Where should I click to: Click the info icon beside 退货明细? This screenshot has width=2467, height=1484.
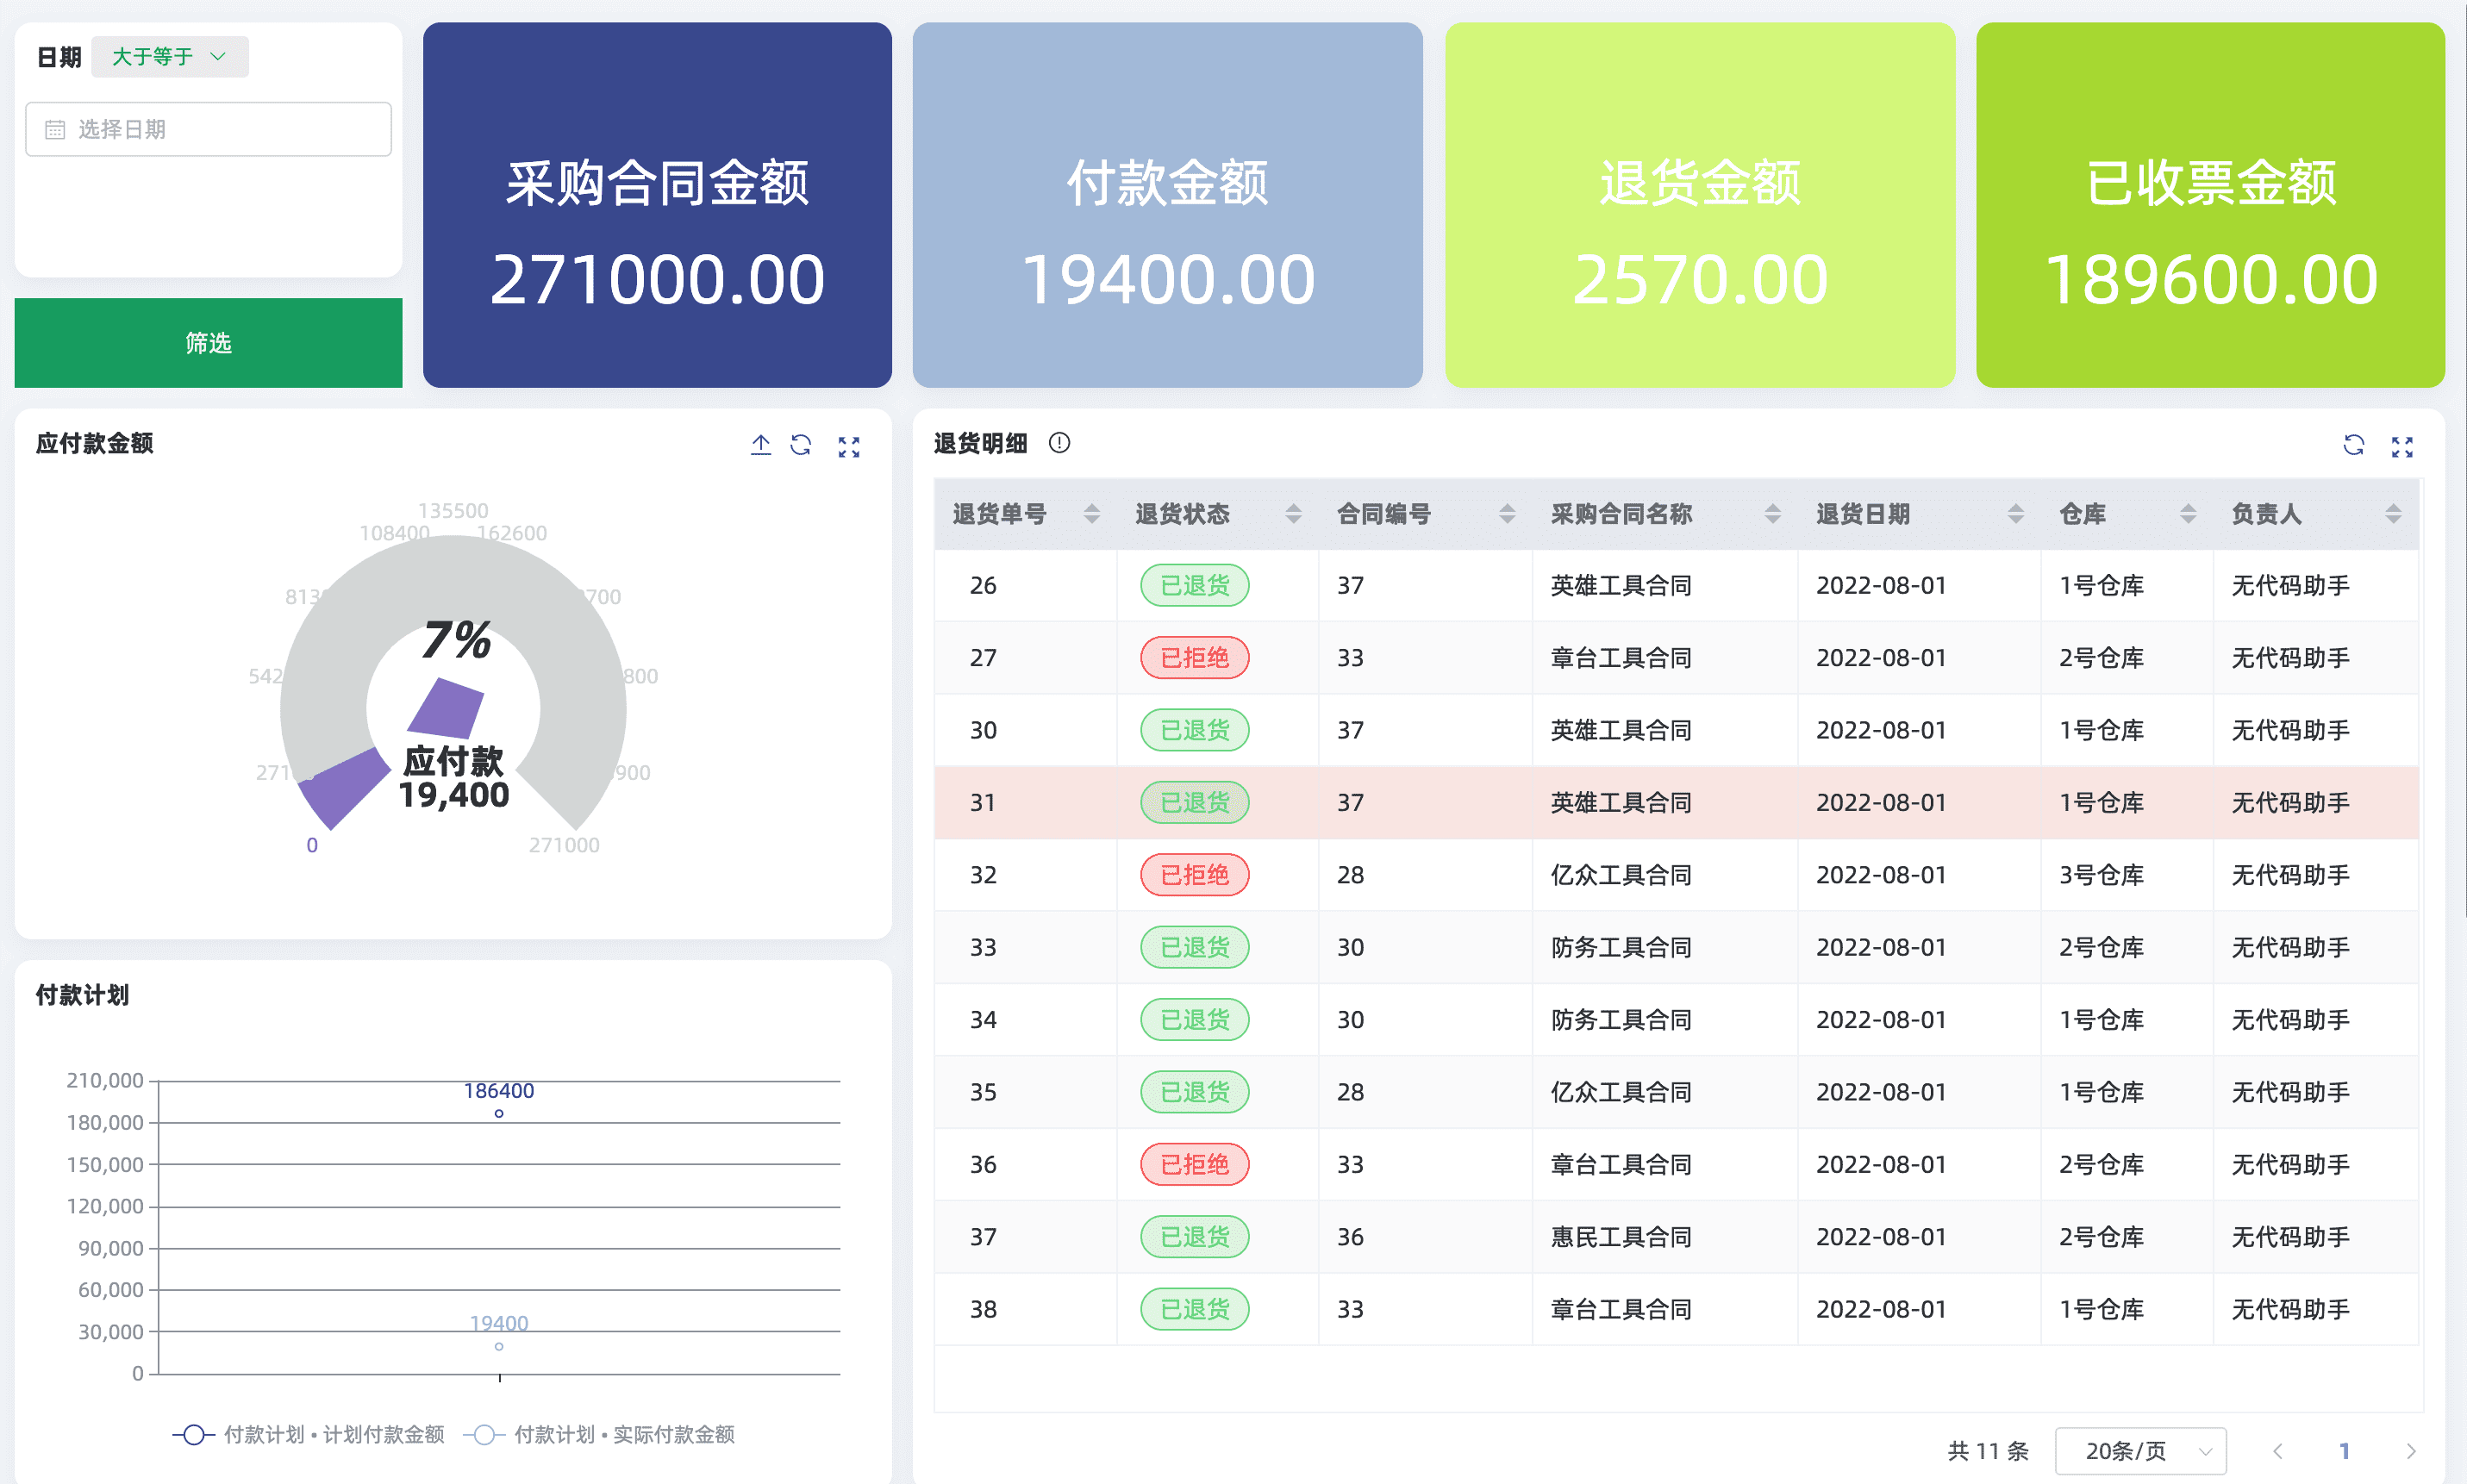pos(1059,443)
